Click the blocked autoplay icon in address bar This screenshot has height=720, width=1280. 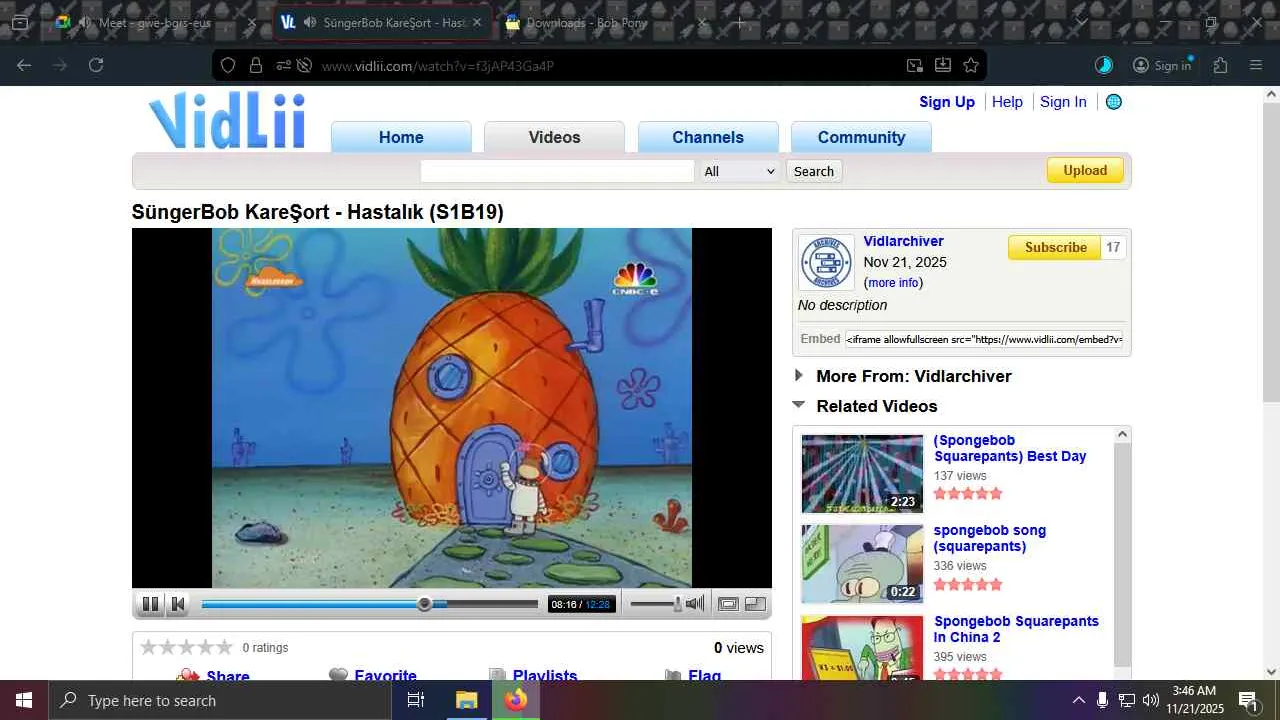coord(304,66)
